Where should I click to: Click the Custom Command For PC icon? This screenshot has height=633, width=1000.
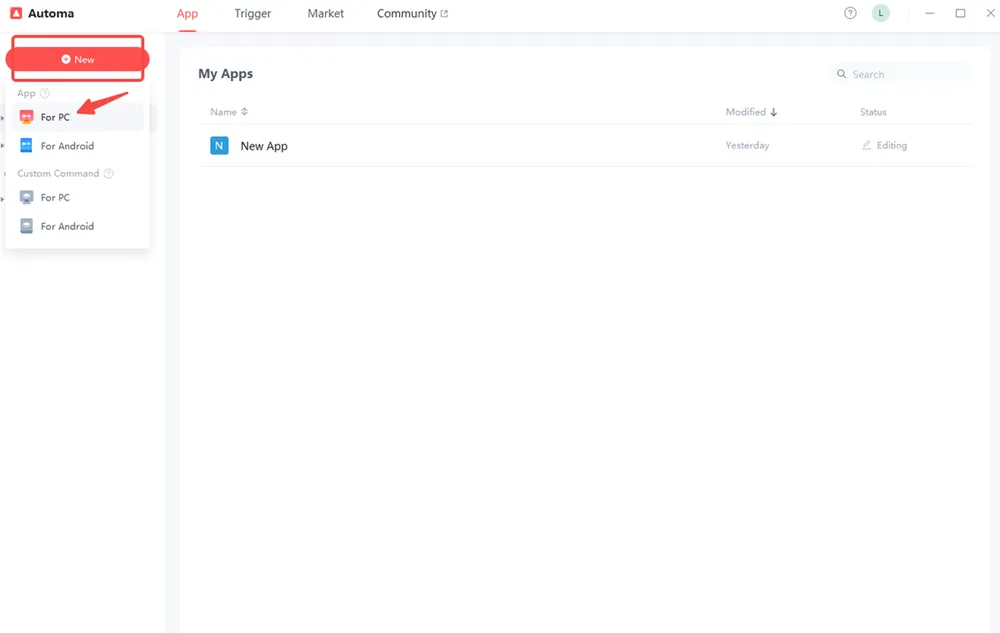(27, 197)
